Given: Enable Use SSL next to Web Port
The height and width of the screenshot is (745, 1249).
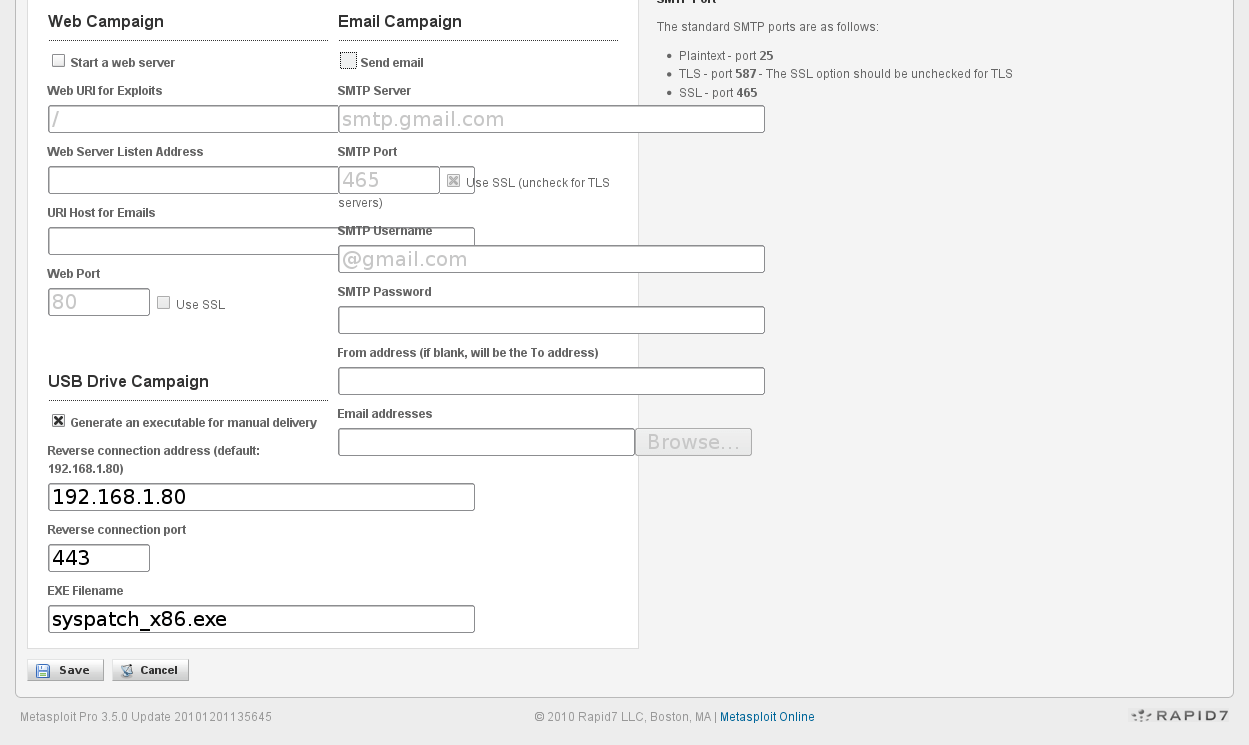Looking at the screenshot, I should click(163, 302).
